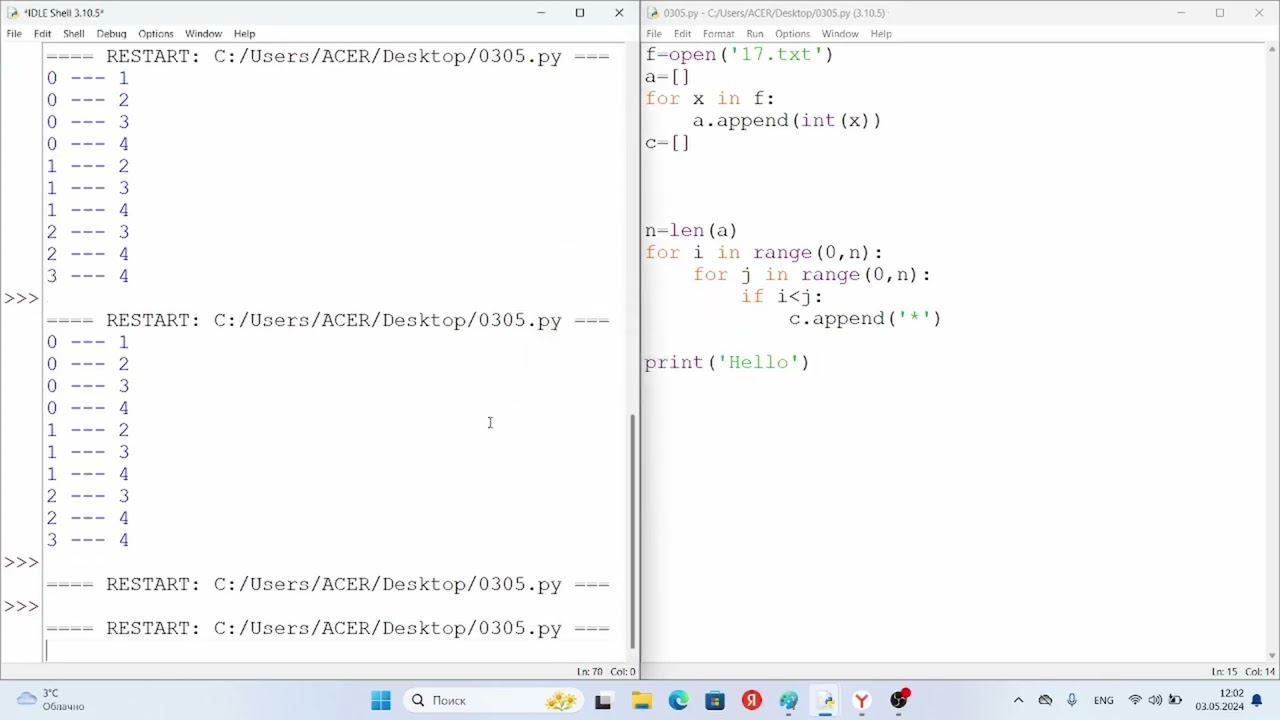Viewport: 1280px width, 720px height.
Task: Open Microsoft Edge from the taskbar
Action: tap(678, 701)
